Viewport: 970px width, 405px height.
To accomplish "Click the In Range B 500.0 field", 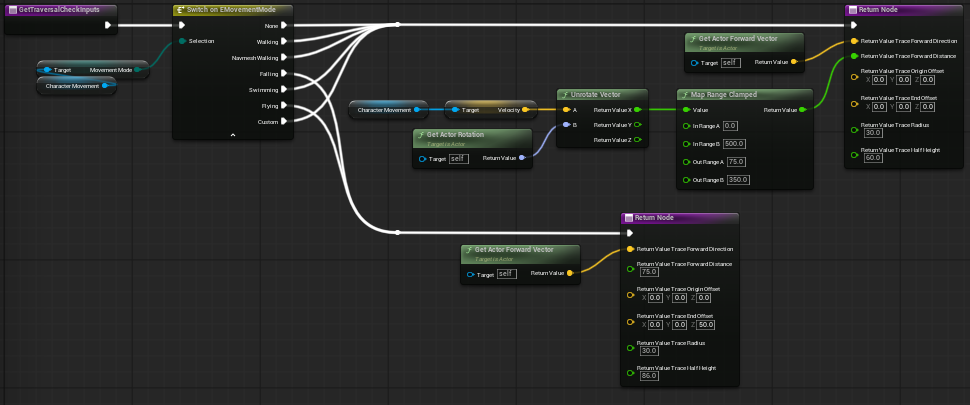I will [734, 143].
